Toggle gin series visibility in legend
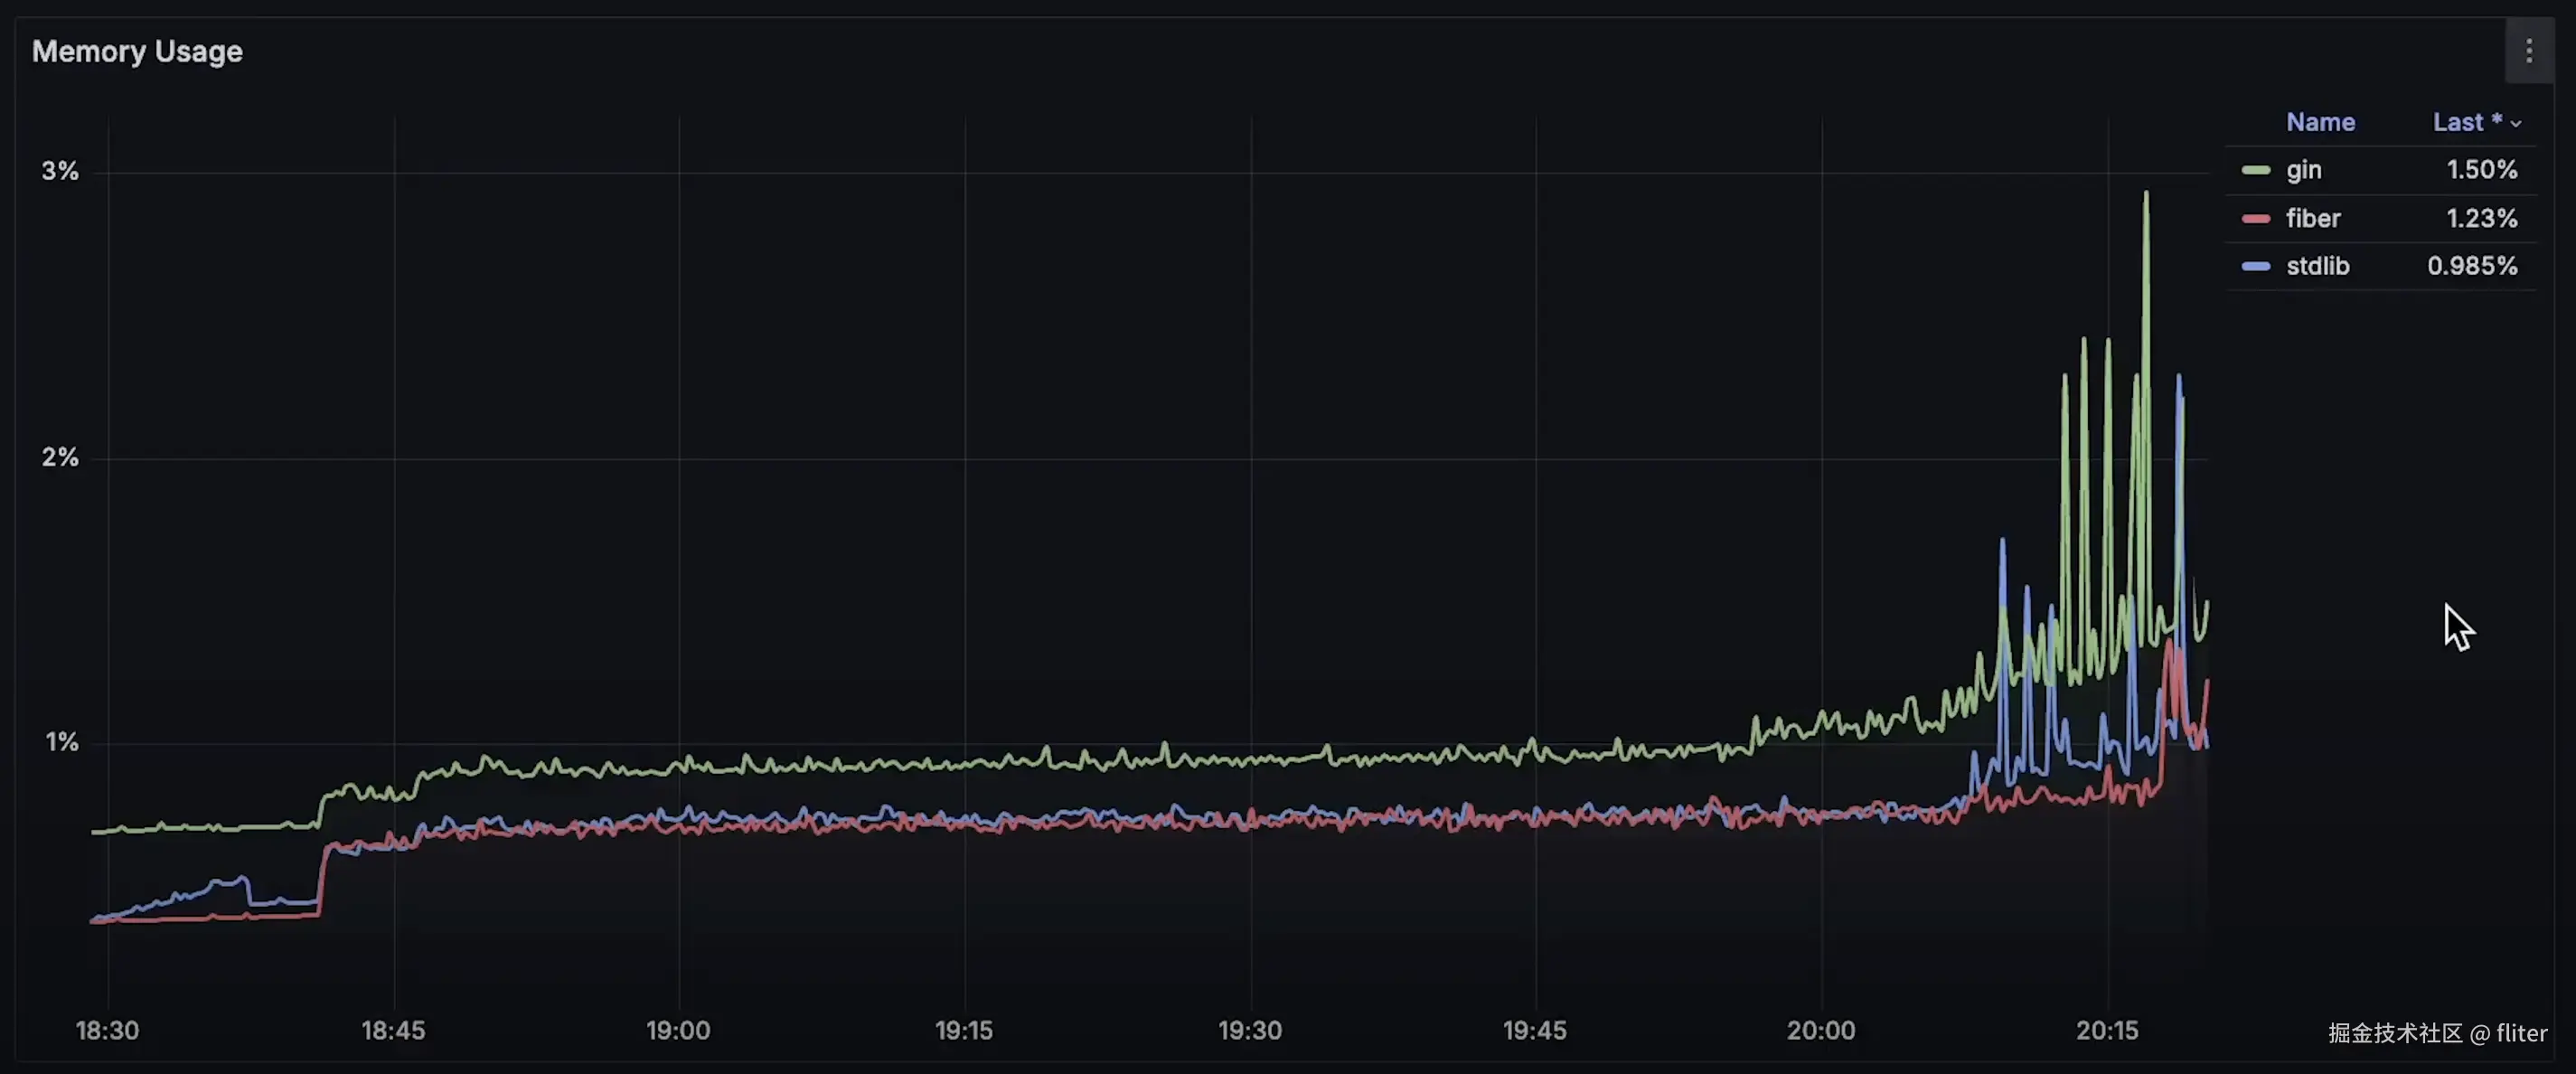The height and width of the screenshot is (1074, 2576). (x=2303, y=170)
